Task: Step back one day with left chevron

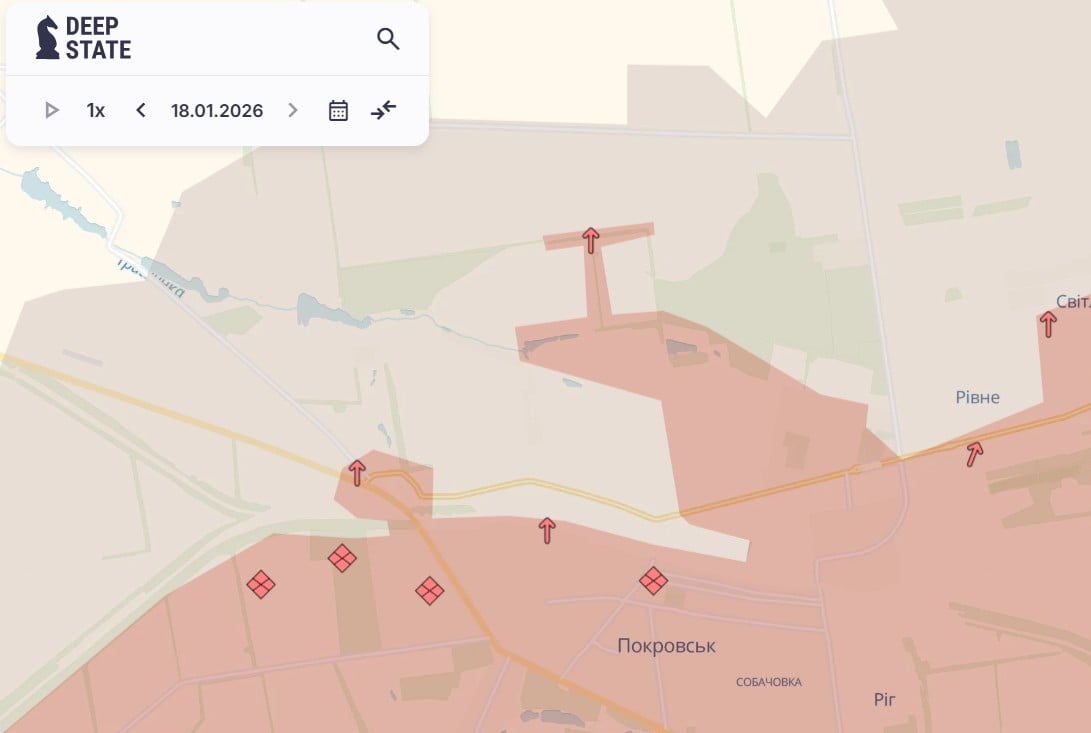Action: [x=140, y=110]
